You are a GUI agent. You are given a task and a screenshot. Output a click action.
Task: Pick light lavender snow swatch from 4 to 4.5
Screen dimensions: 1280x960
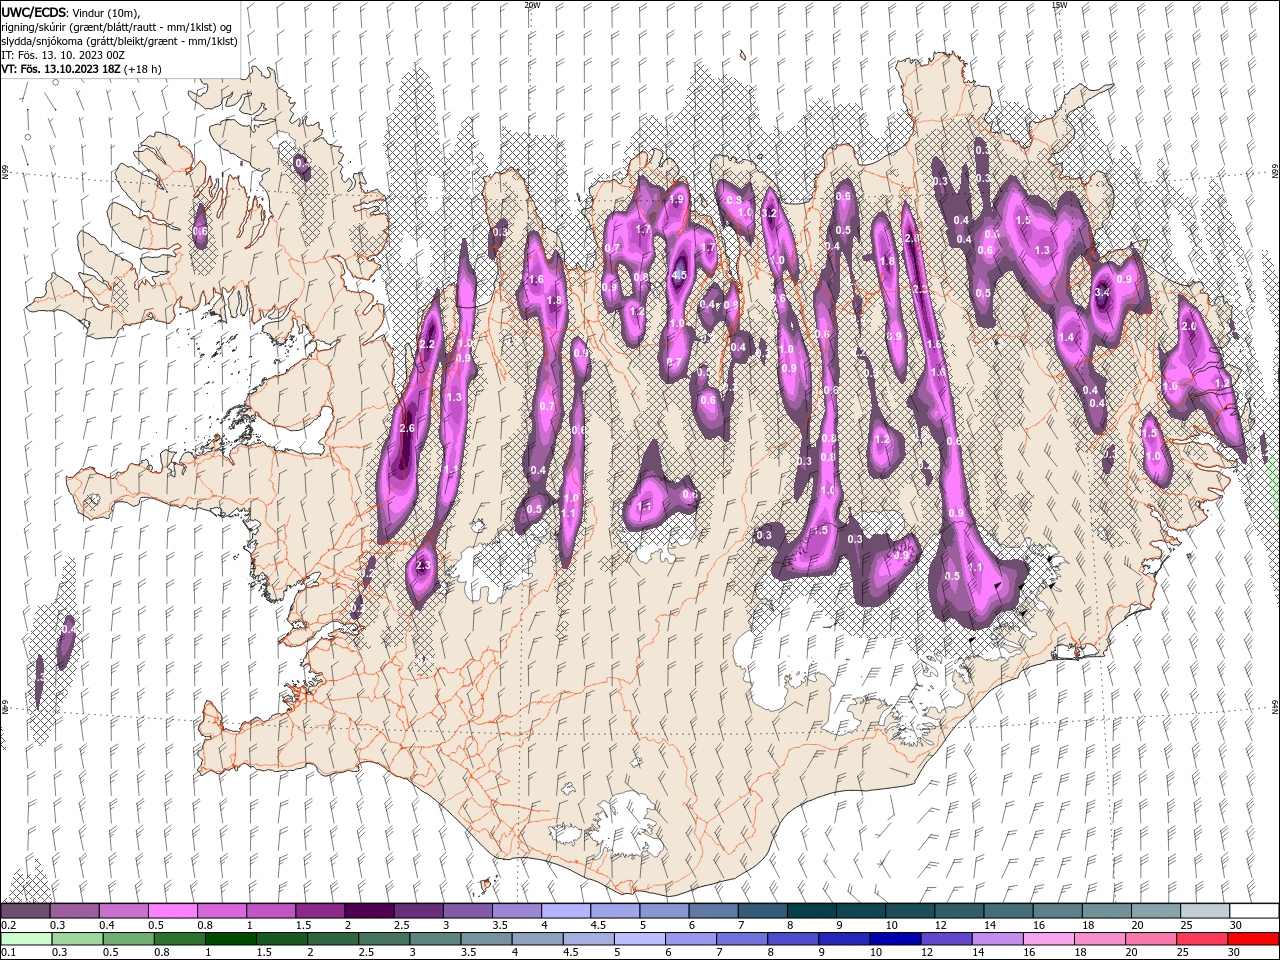(565, 911)
